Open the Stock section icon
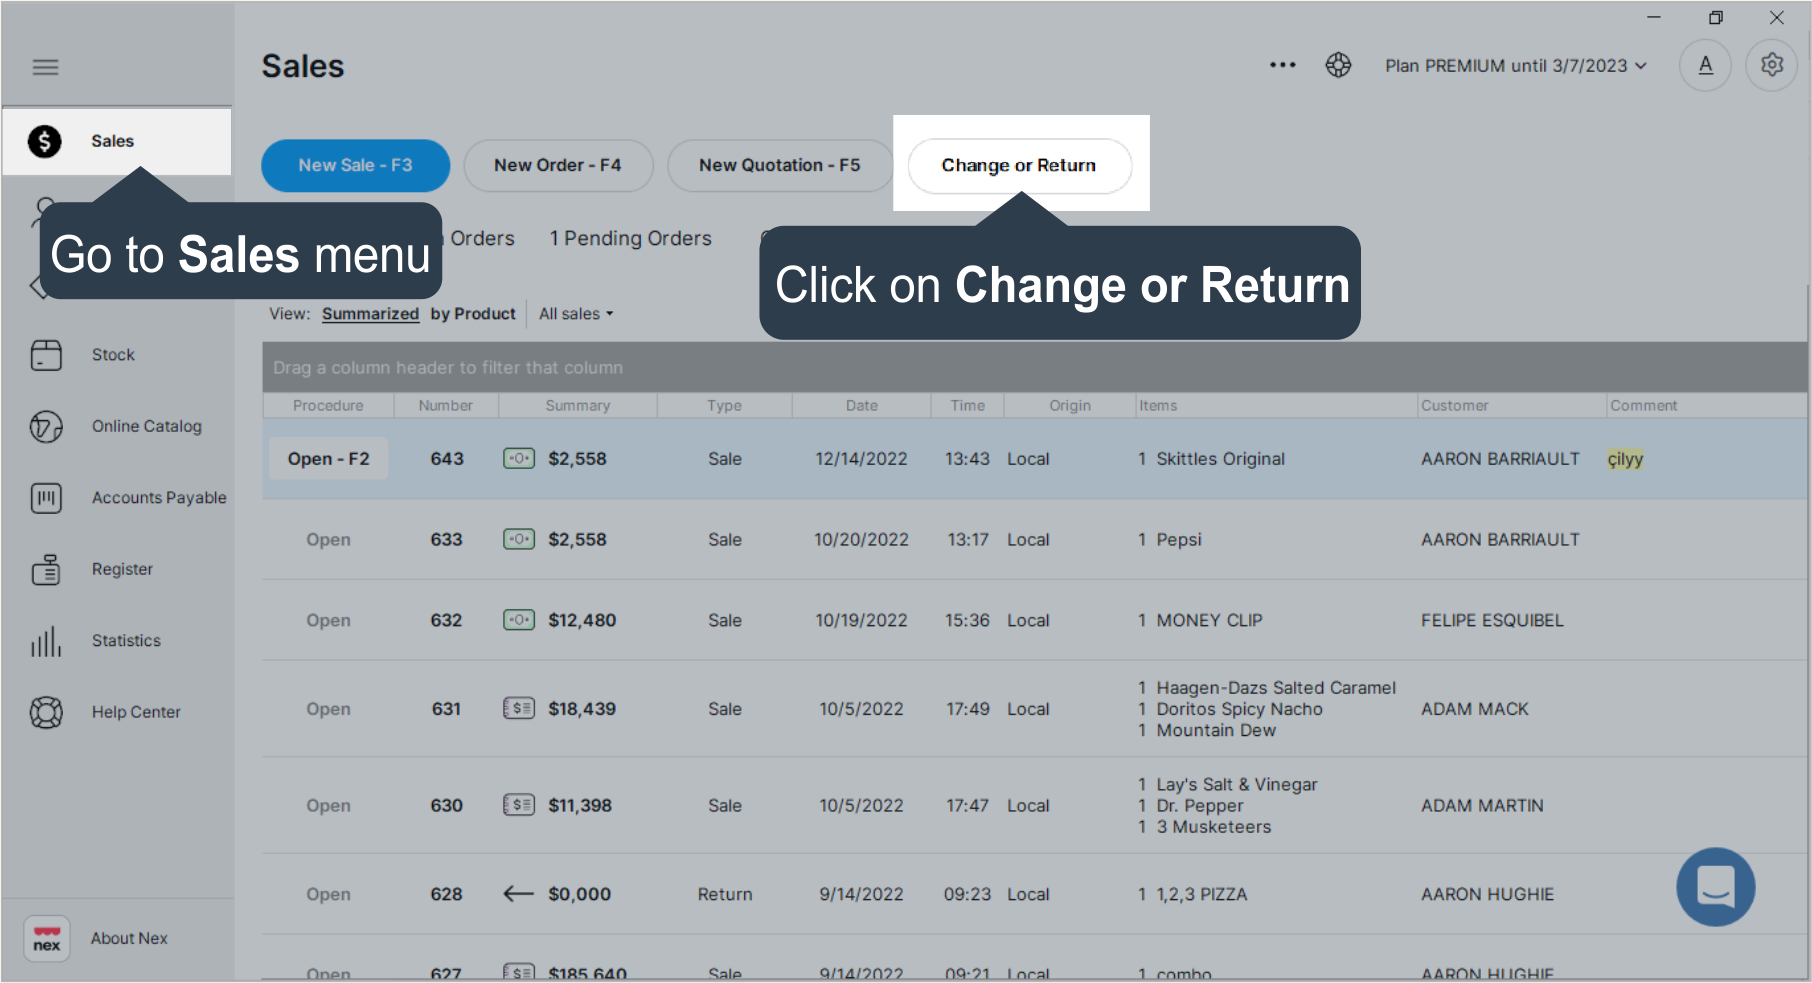The image size is (1812, 983). point(46,355)
